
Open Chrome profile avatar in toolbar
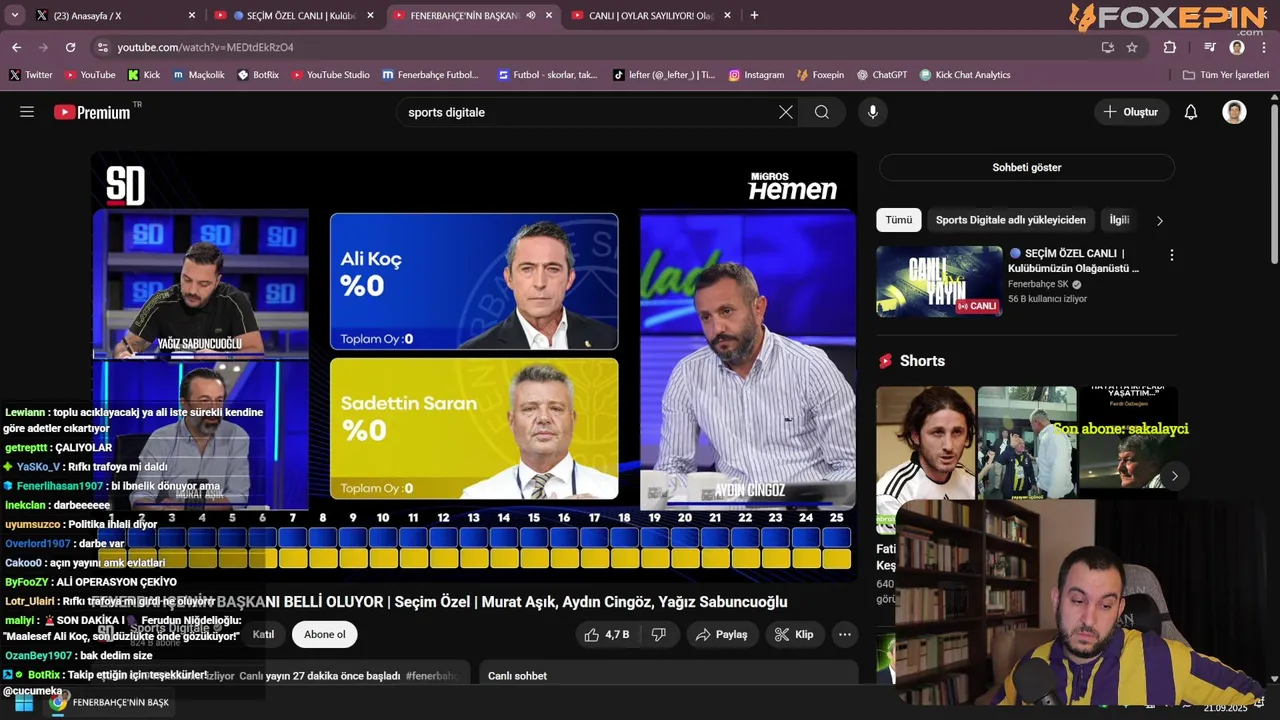pos(1237,47)
